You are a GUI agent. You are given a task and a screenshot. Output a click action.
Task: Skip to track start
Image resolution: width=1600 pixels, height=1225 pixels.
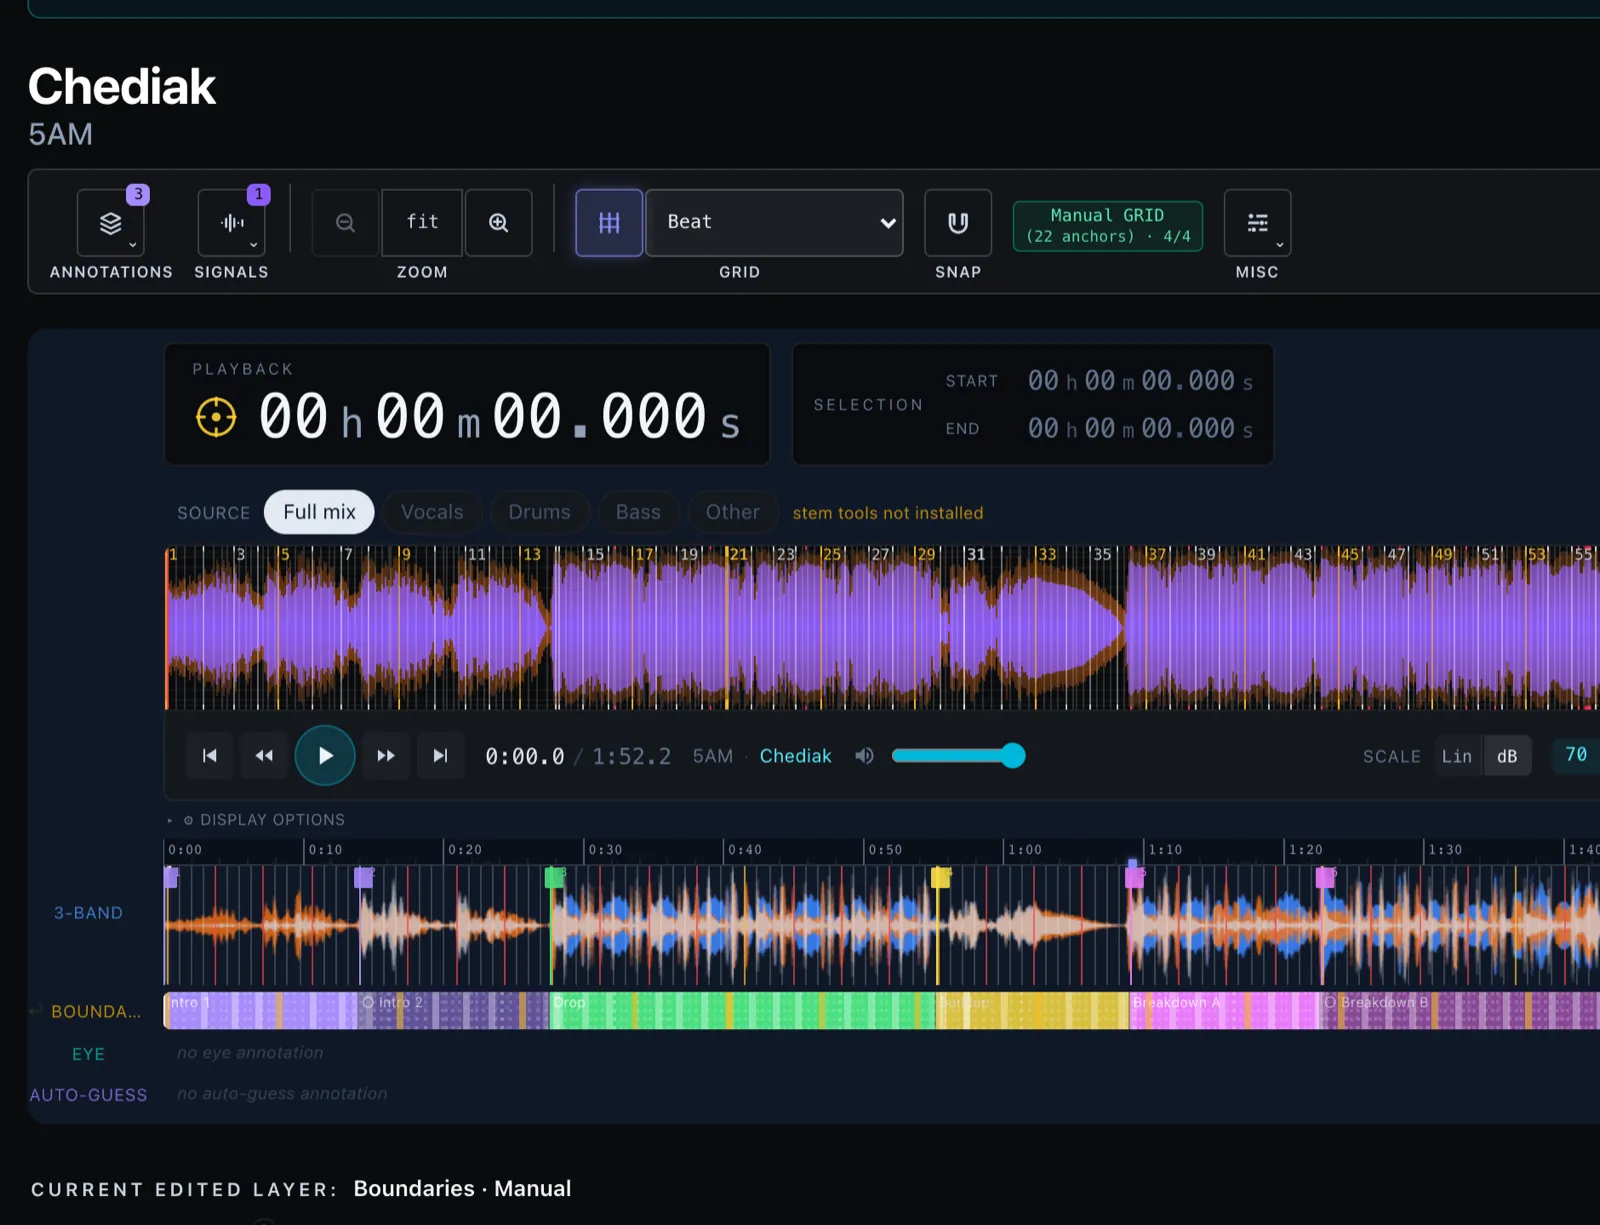pyautogui.click(x=210, y=755)
